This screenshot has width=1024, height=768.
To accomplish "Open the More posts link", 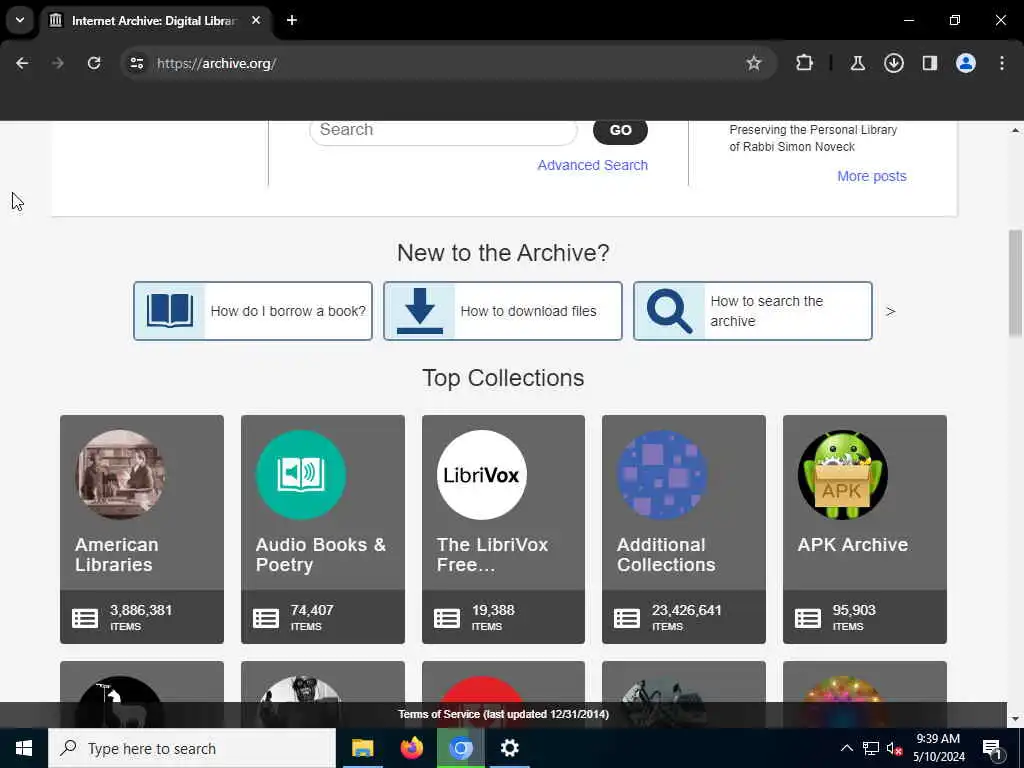I will point(872,176).
